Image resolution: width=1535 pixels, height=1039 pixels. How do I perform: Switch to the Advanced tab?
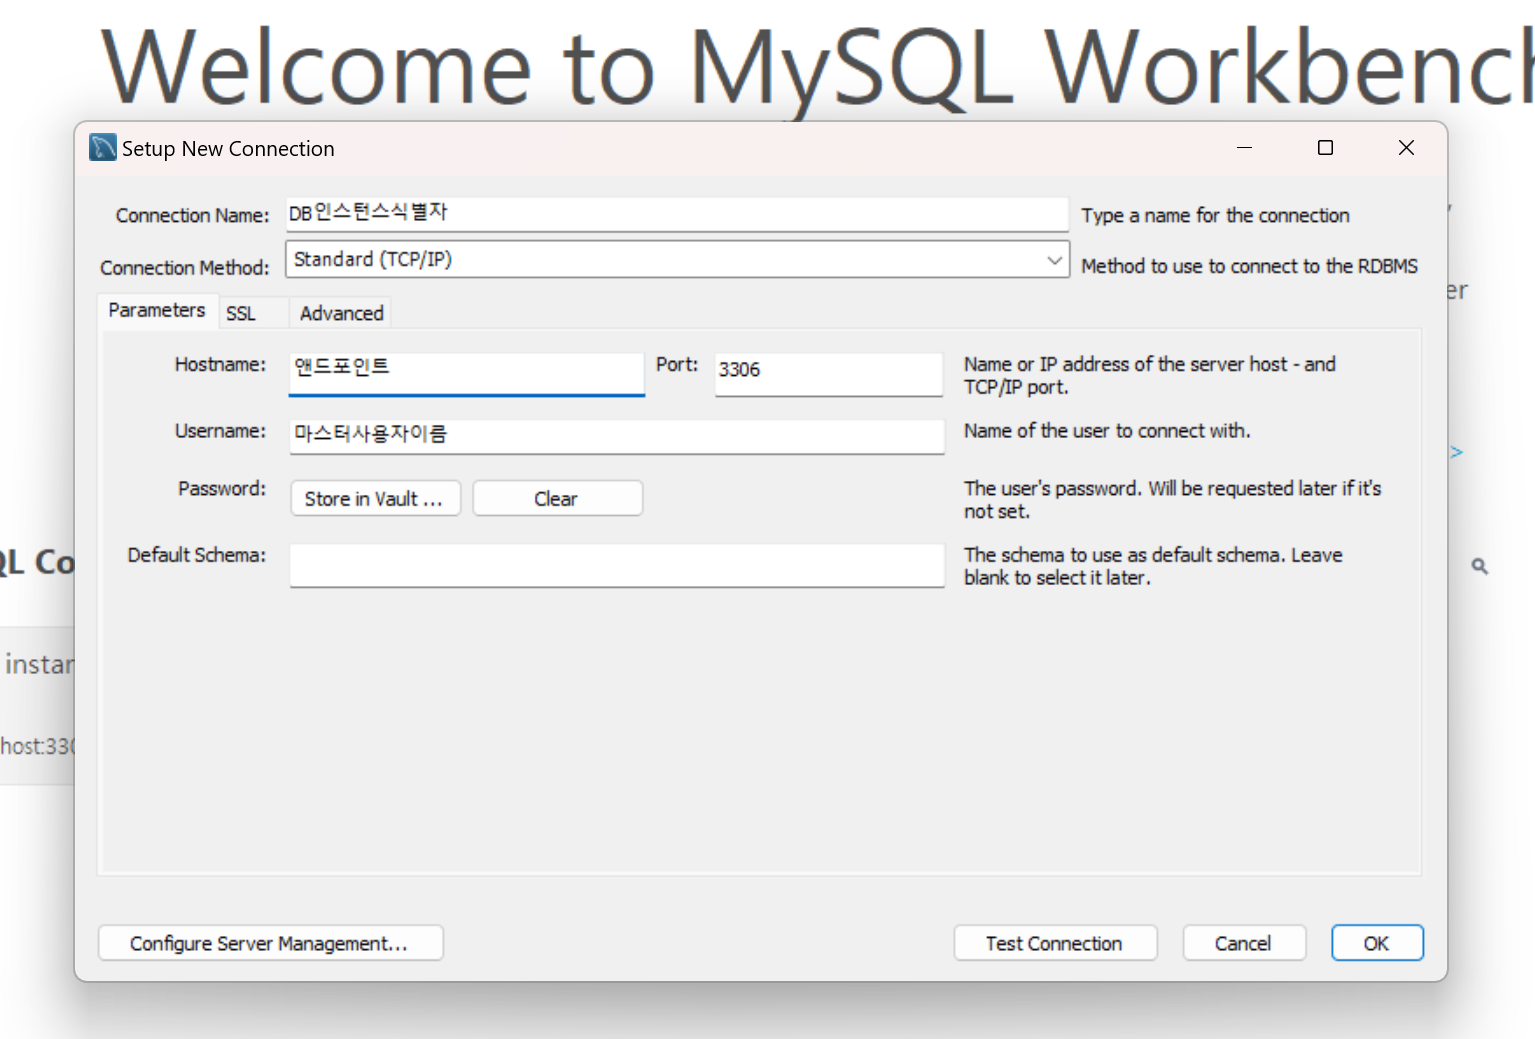341,313
